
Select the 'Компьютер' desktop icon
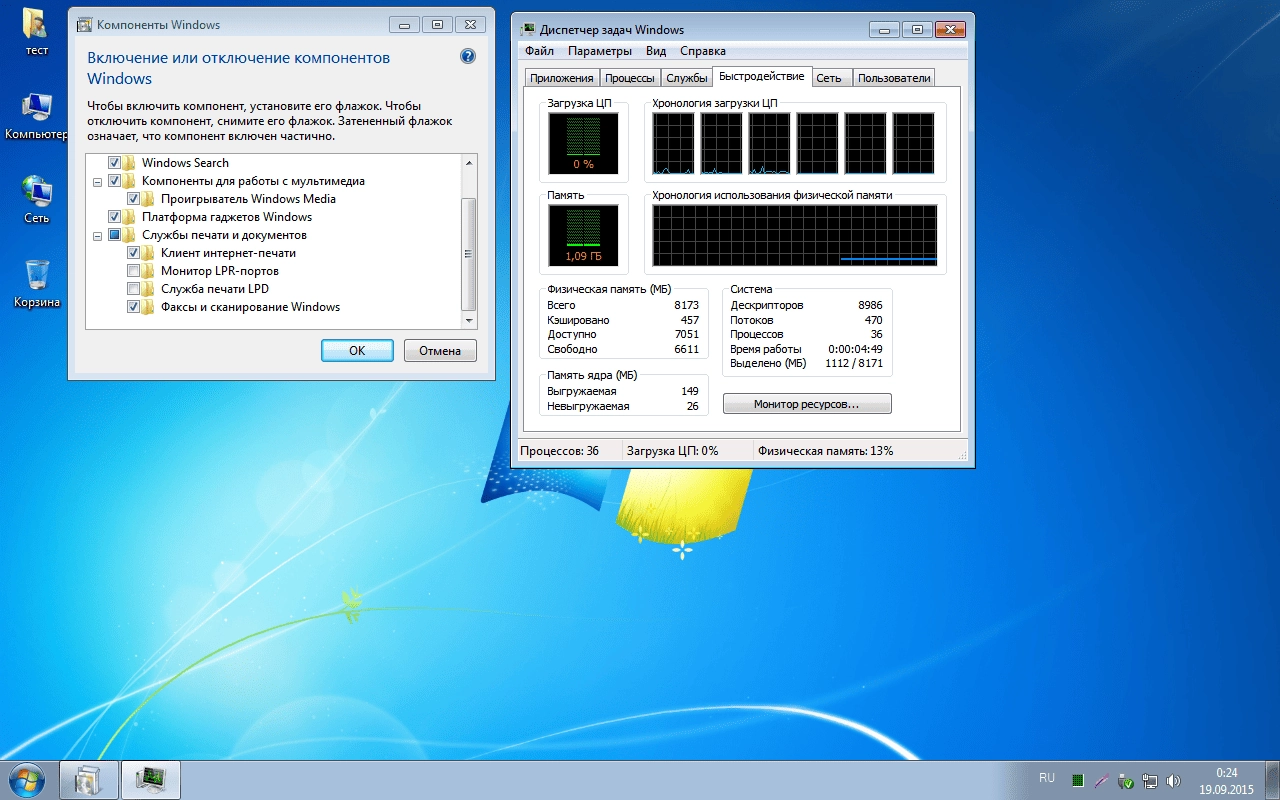36,116
